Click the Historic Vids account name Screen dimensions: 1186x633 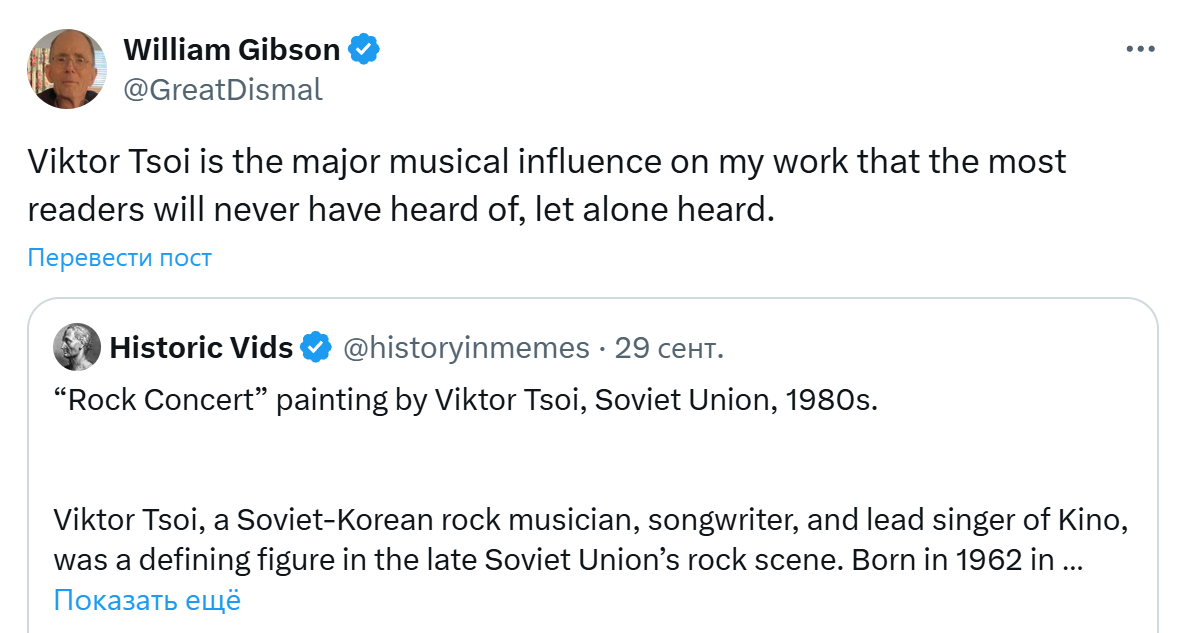tap(201, 347)
